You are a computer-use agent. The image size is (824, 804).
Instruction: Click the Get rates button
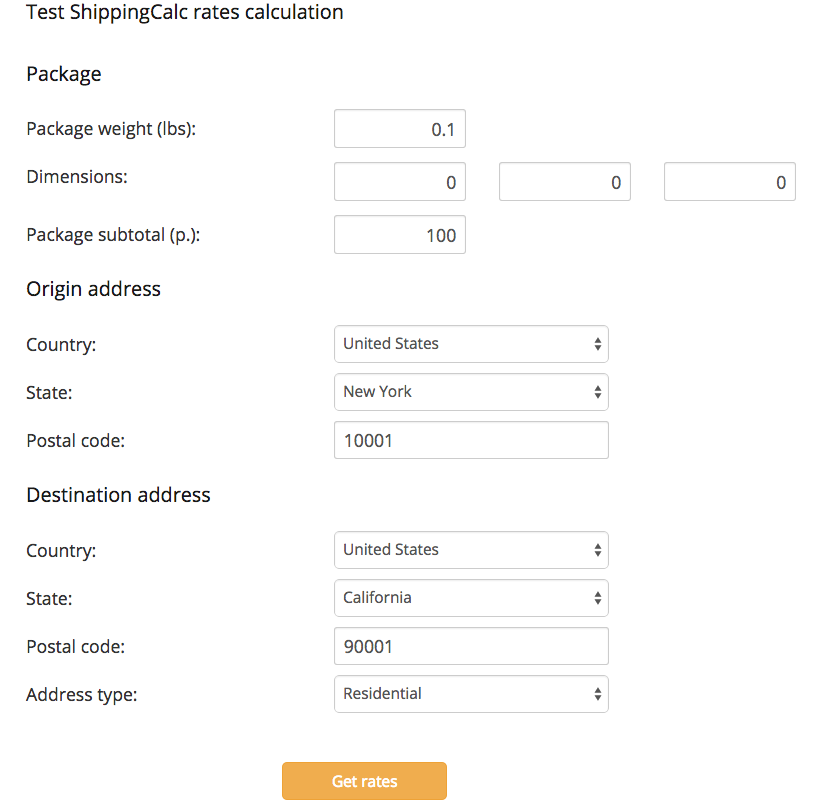tap(364, 781)
